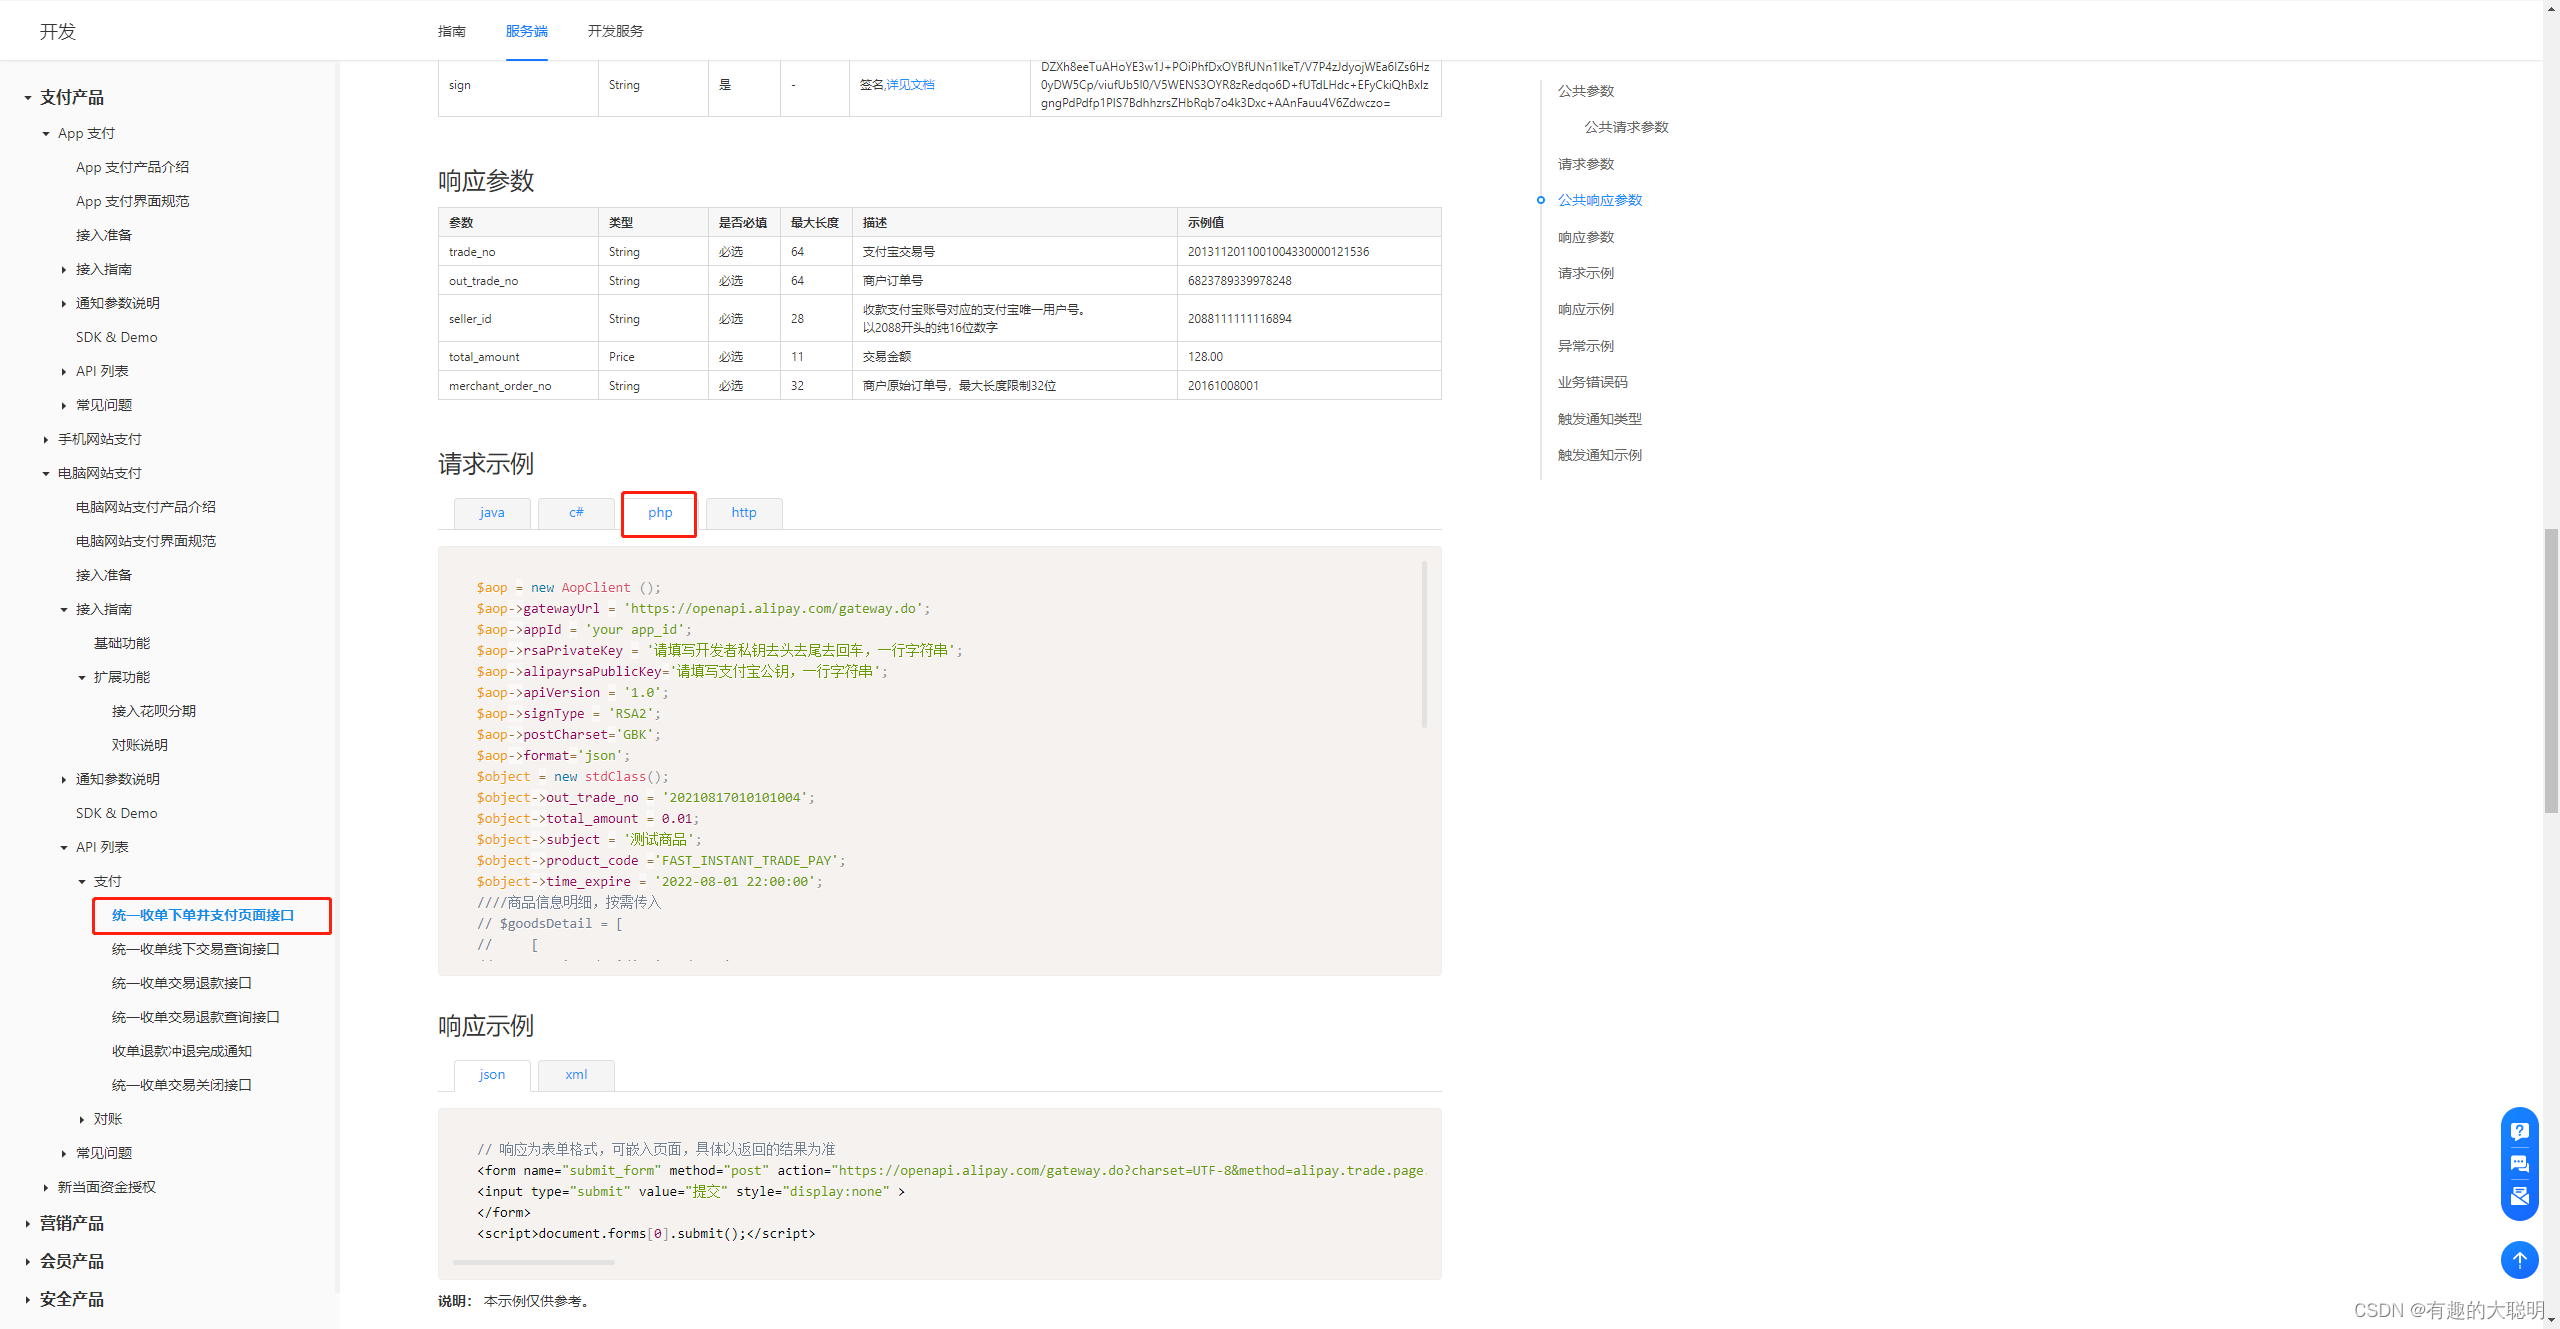Collapse the 支付产品 section arrow
Viewport: 2560px width, 1329px height.
27,98
